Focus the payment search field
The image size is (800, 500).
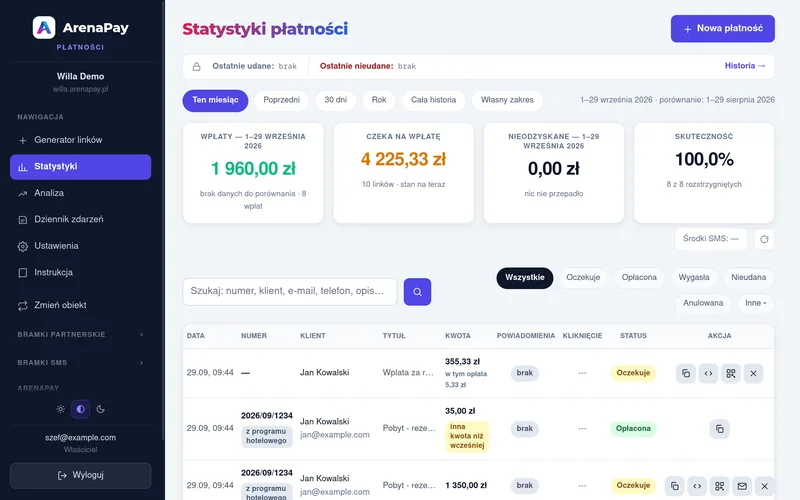(x=290, y=291)
